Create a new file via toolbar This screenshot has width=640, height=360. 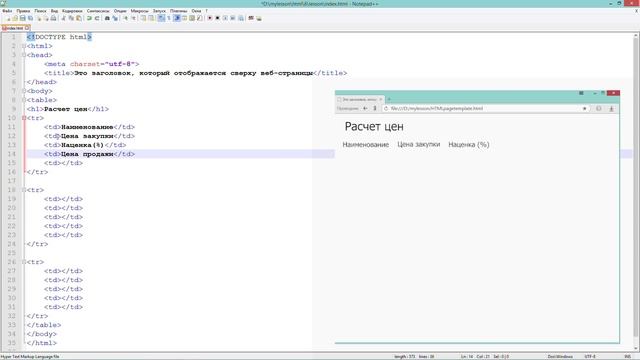click(x=8, y=18)
